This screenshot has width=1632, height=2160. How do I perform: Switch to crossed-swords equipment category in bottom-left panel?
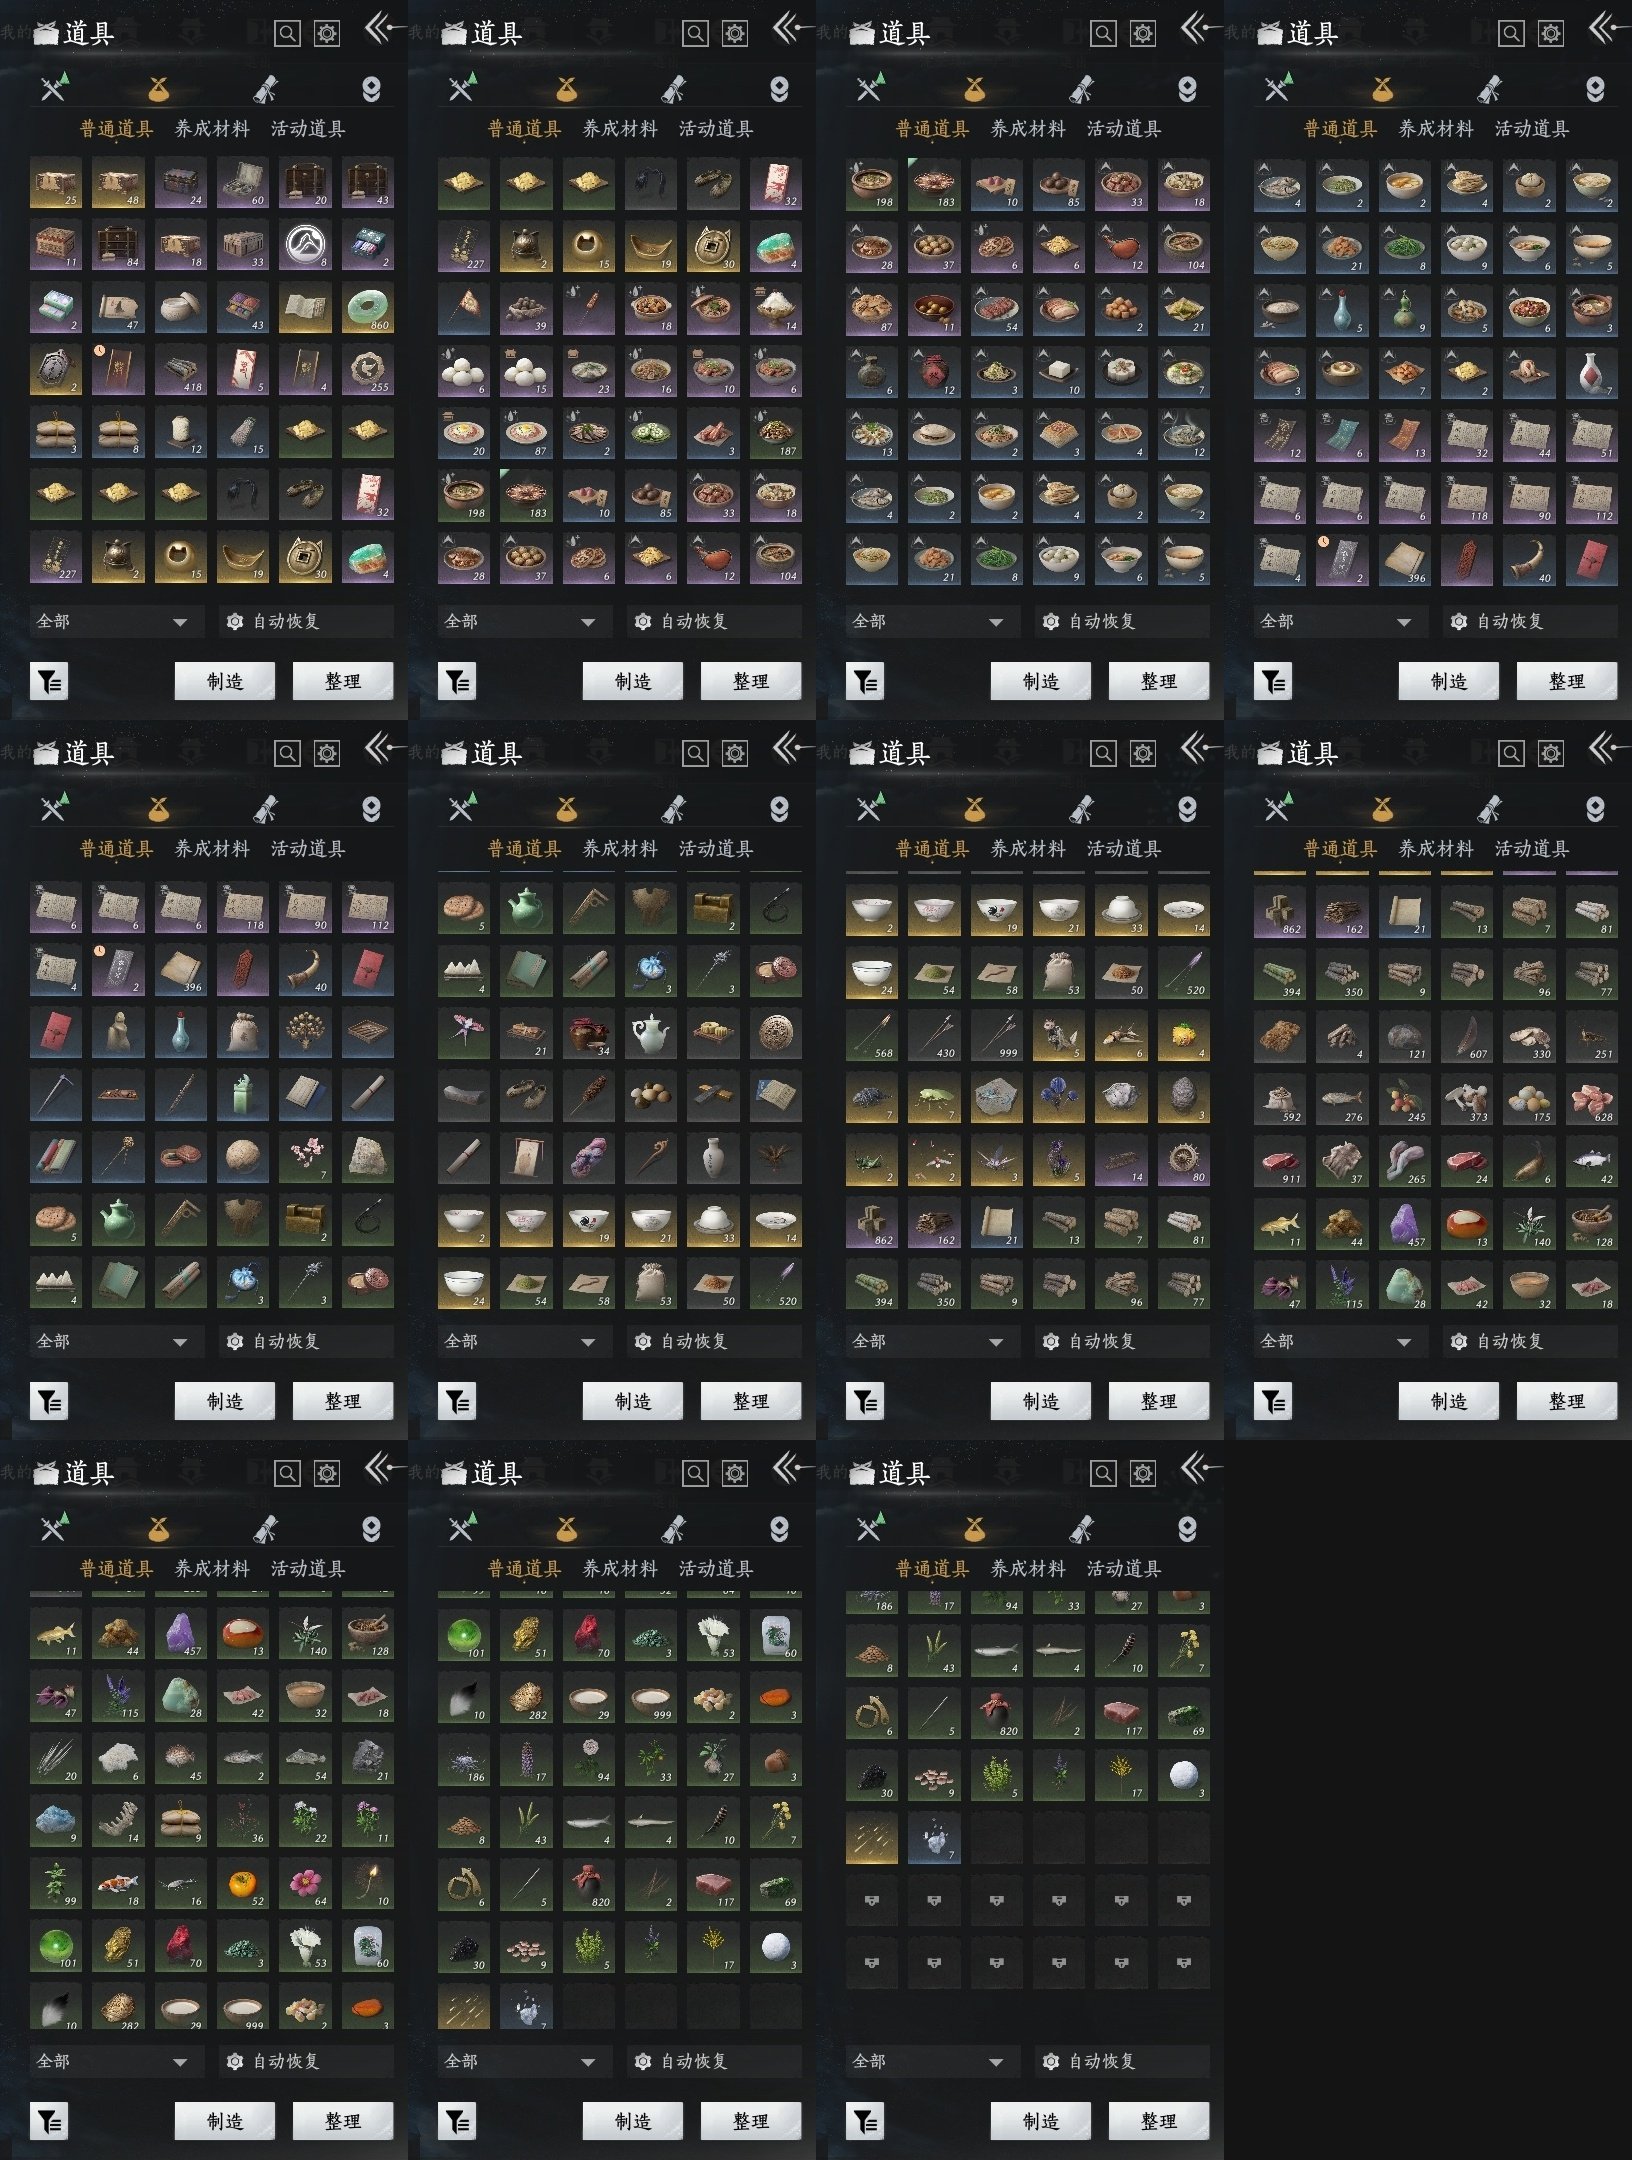(x=54, y=1528)
